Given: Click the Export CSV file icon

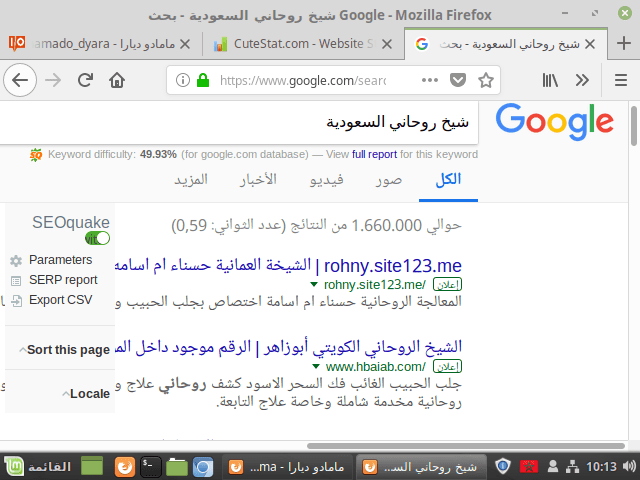Looking at the screenshot, I should [16, 301].
